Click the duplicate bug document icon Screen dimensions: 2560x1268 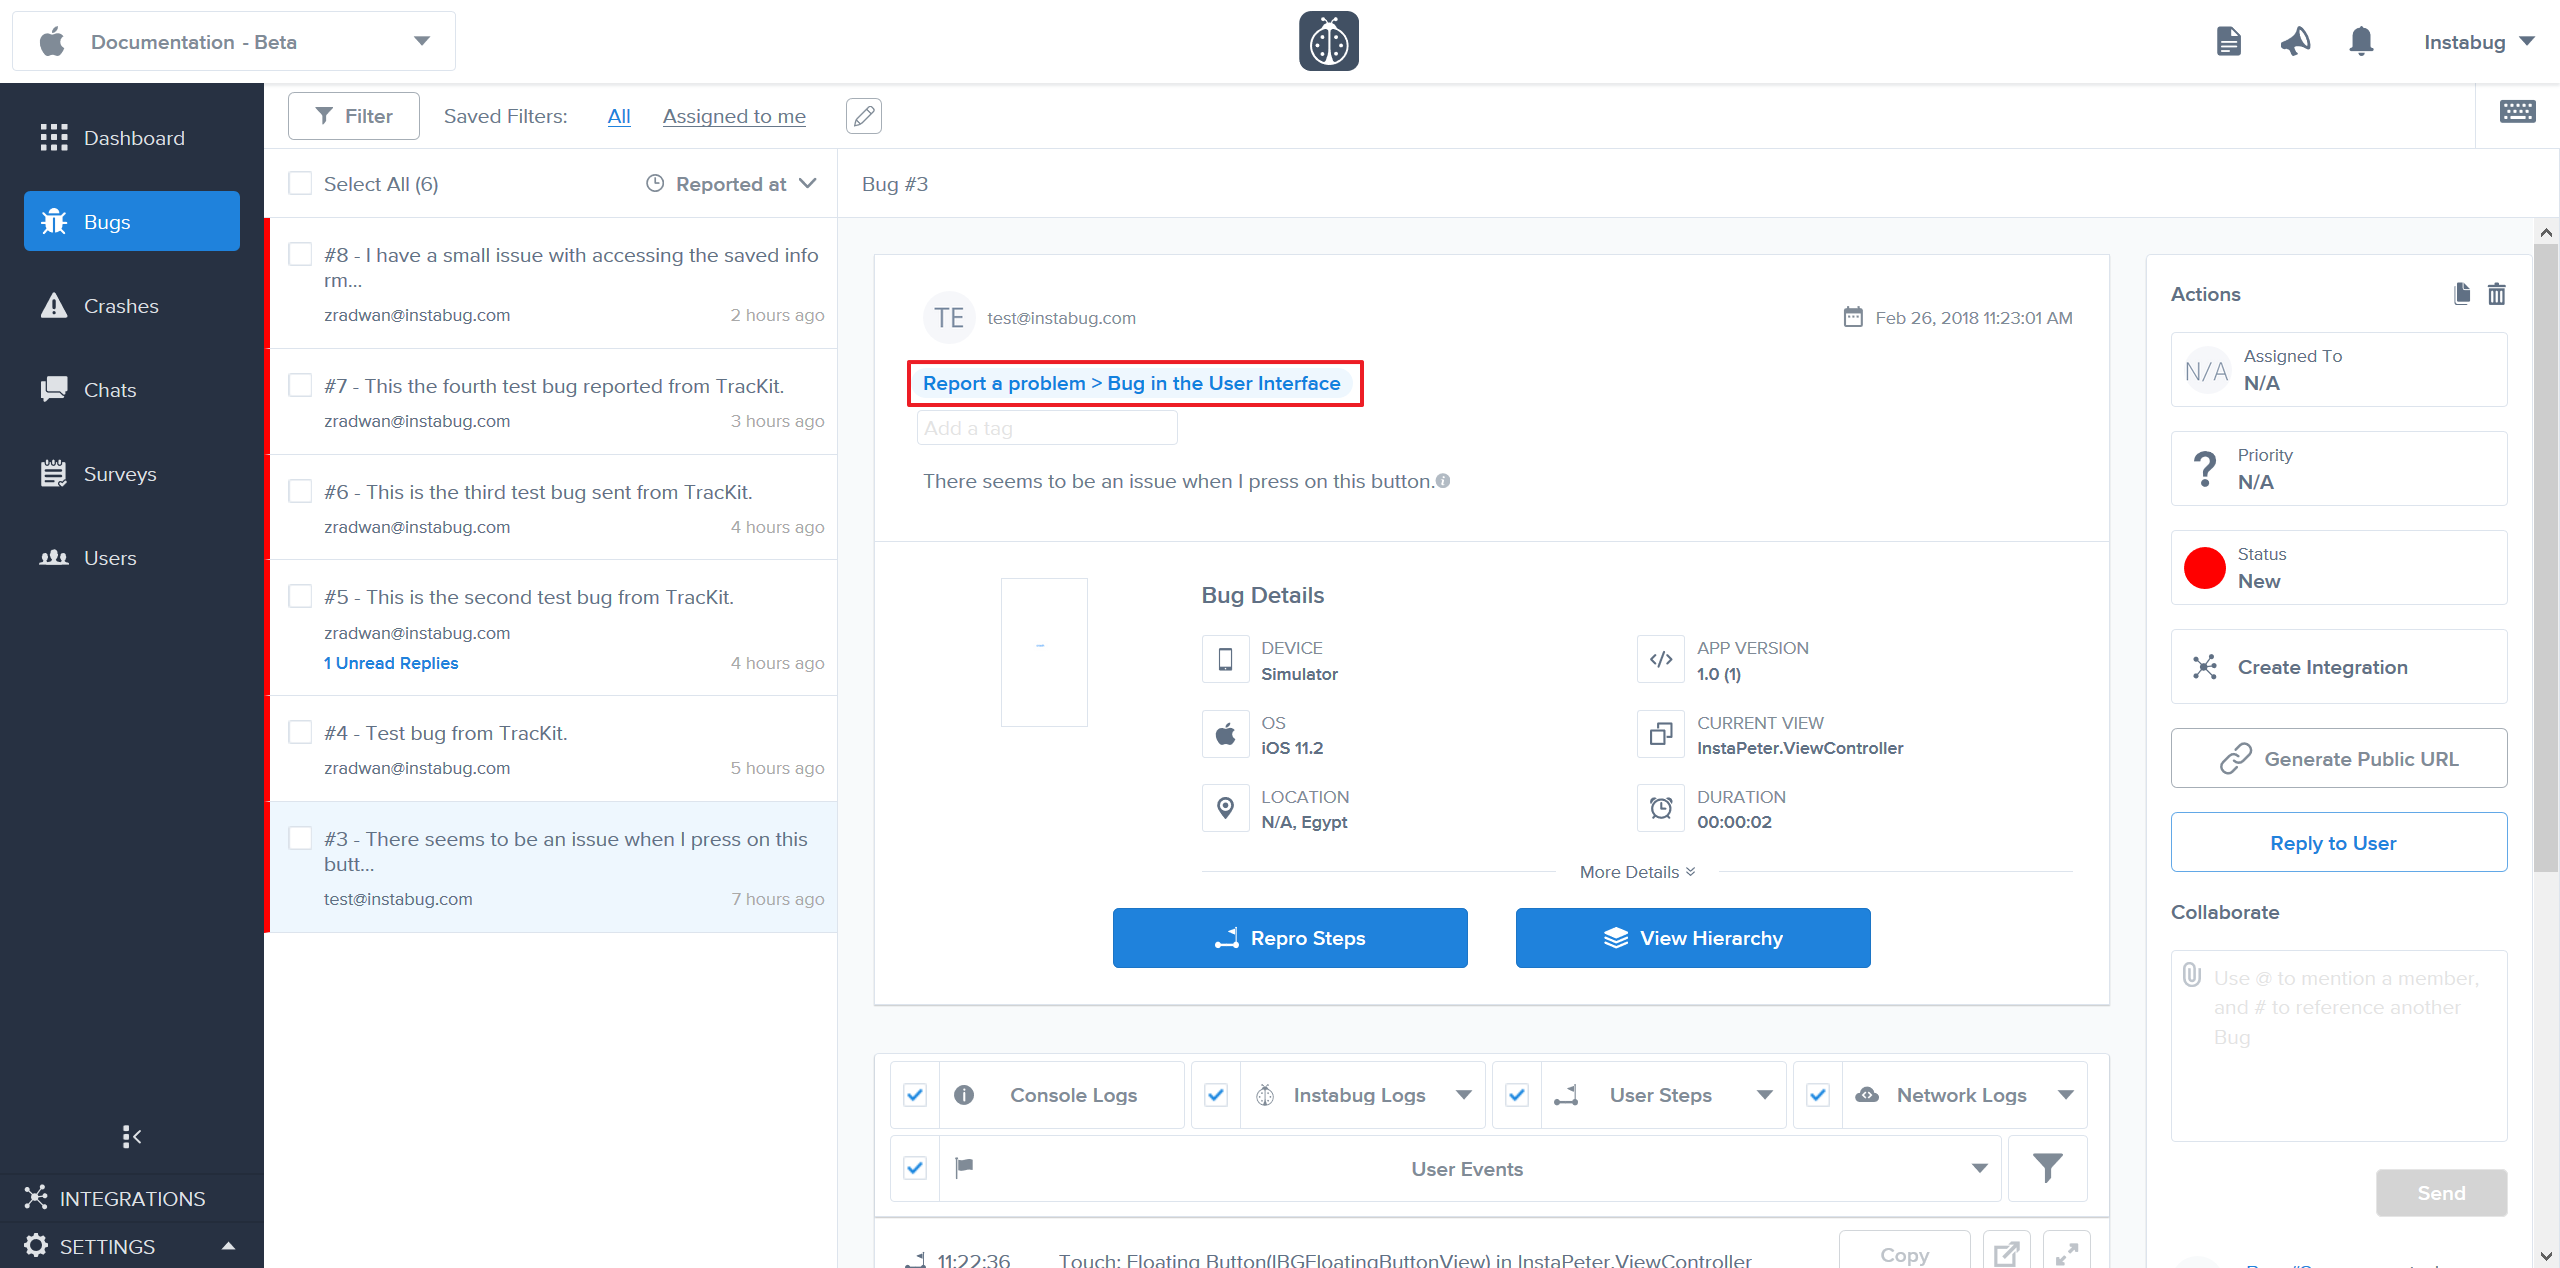(x=2462, y=294)
